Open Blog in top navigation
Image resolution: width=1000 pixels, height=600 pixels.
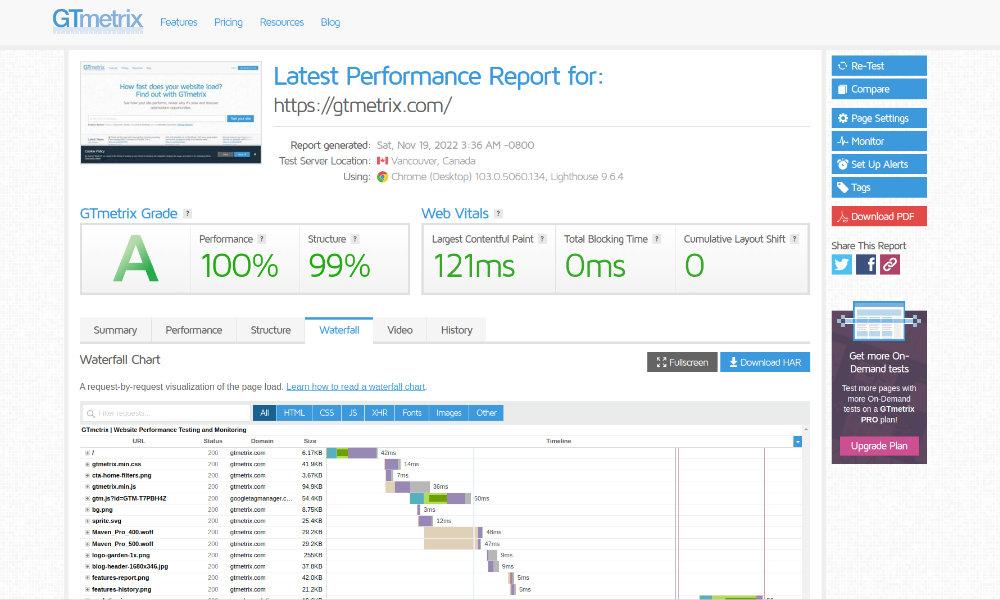pyautogui.click(x=330, y=22)
